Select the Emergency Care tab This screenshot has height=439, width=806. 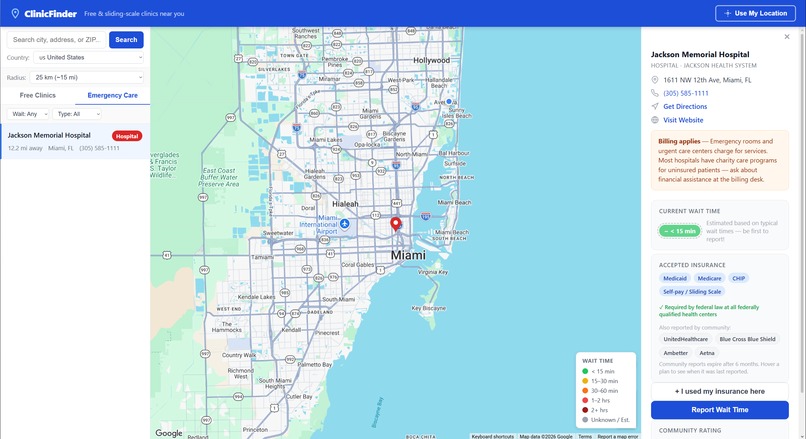(x=113, y=95)
